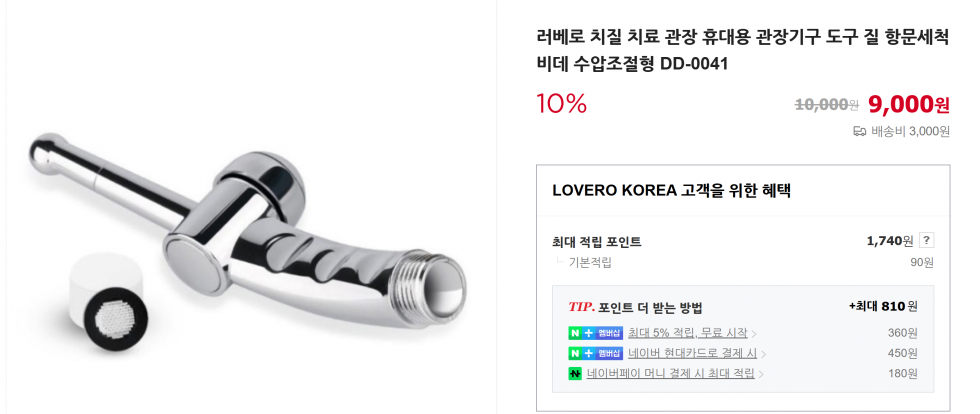Expand the chevron after 최대 5% 적립, 무료 시작
980x414 pixels.
point(754,334)
